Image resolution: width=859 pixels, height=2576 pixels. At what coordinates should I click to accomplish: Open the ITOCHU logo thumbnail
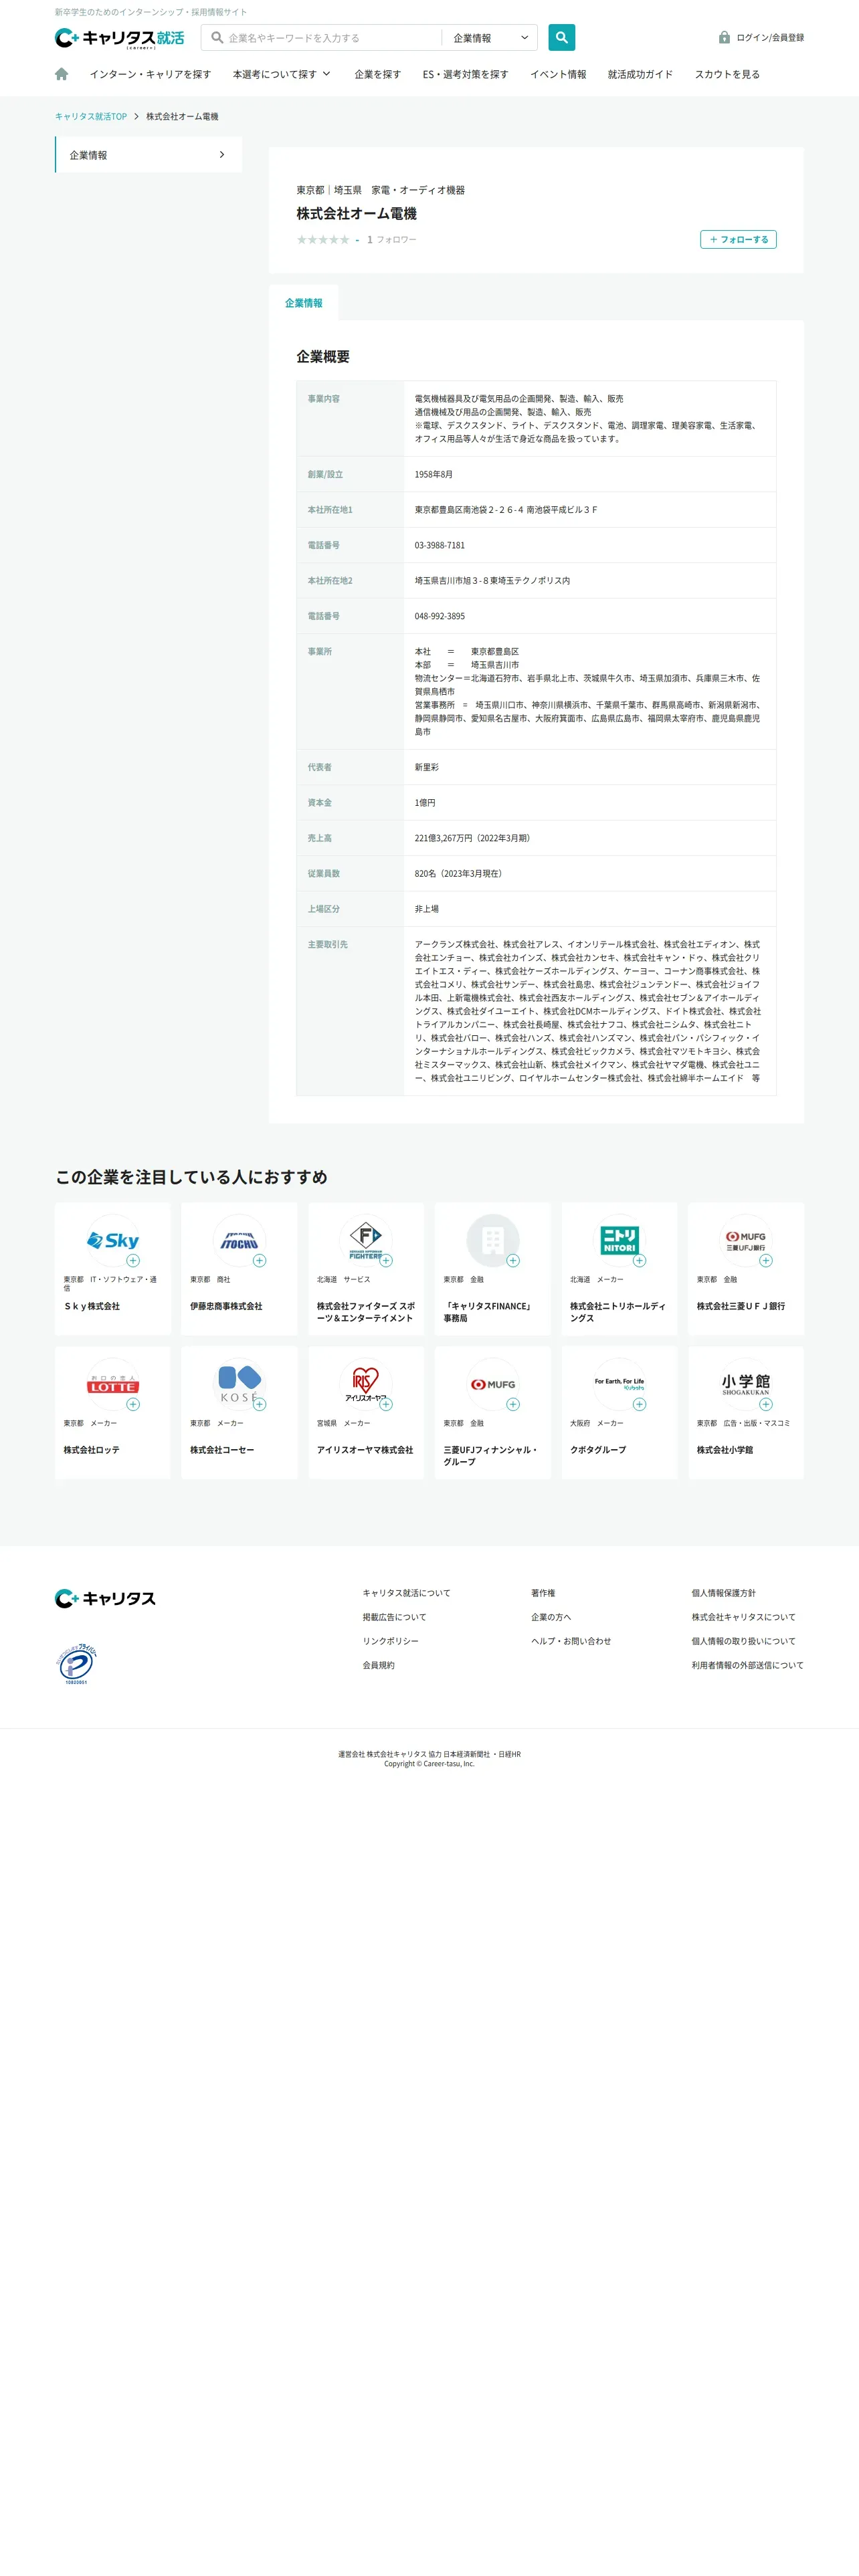click(x=239, y=1241)
